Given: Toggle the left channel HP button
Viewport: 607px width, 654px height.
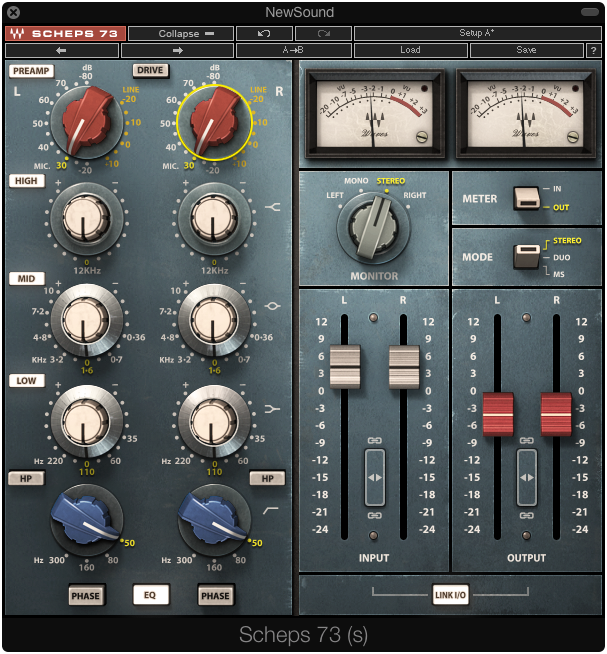Looking at the screenshot, I should 26,478.
